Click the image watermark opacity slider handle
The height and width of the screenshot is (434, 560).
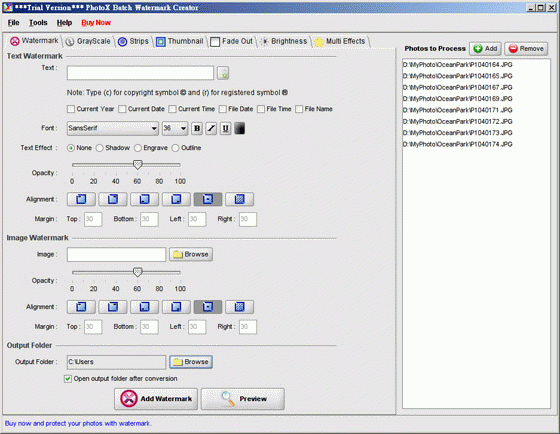coord(138,272)
